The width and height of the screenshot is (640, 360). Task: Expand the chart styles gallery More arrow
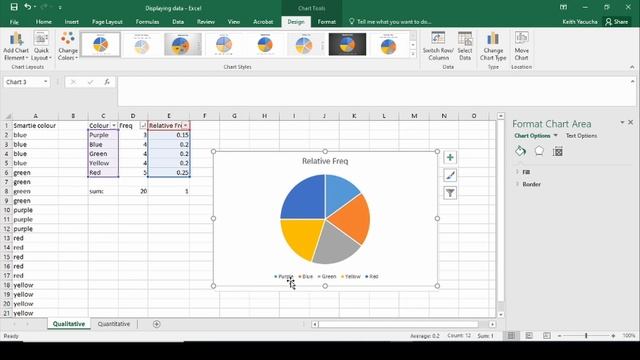click(x=413, y=54)
